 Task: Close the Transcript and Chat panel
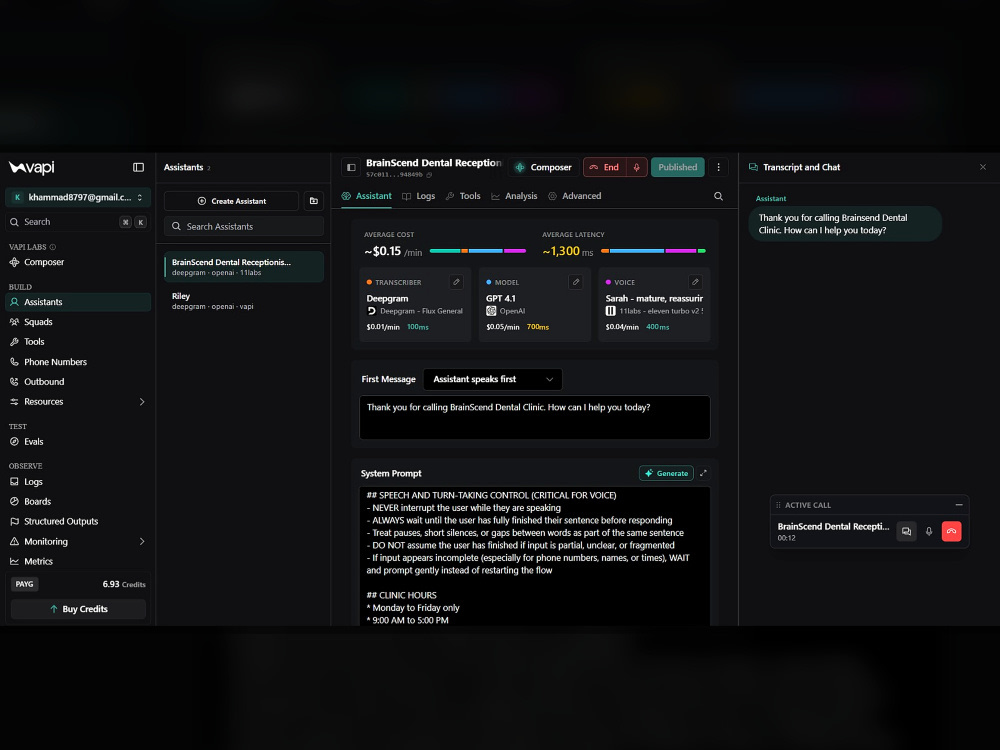point(983,167)
